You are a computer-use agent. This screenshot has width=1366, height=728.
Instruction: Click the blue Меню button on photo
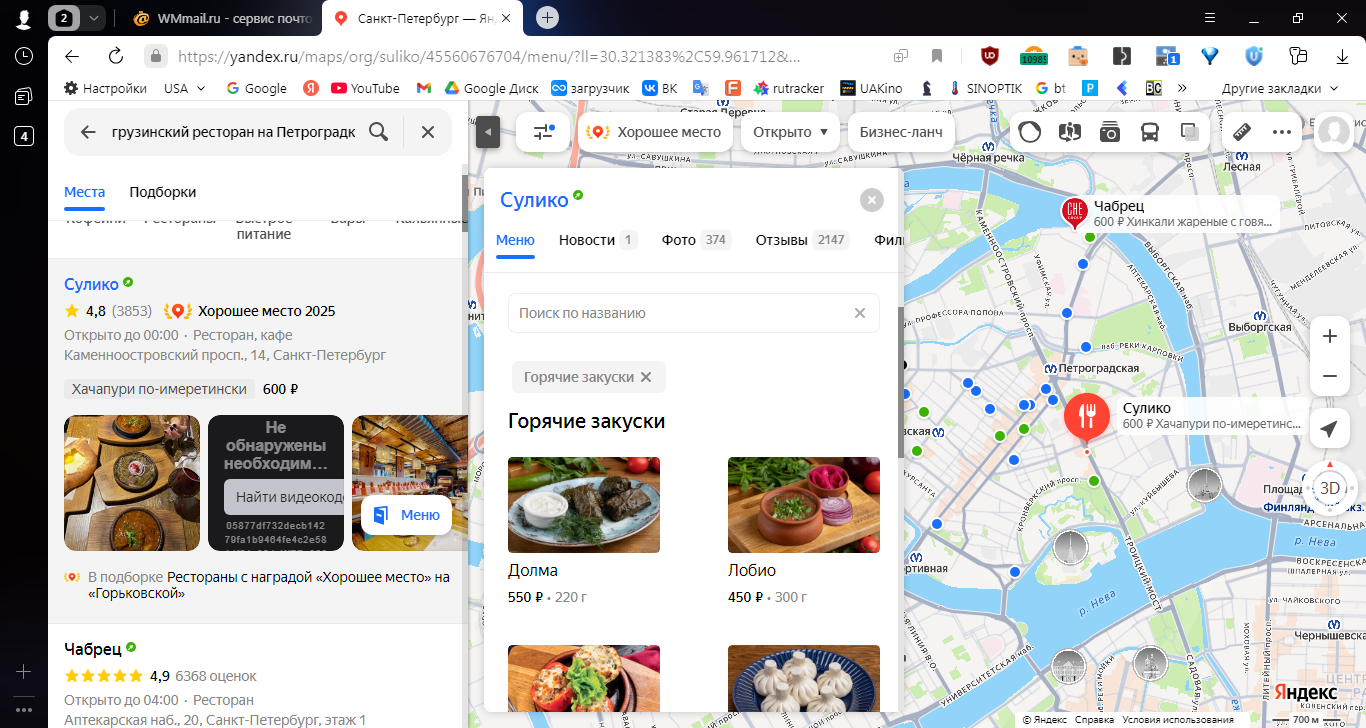pos(407,515)
